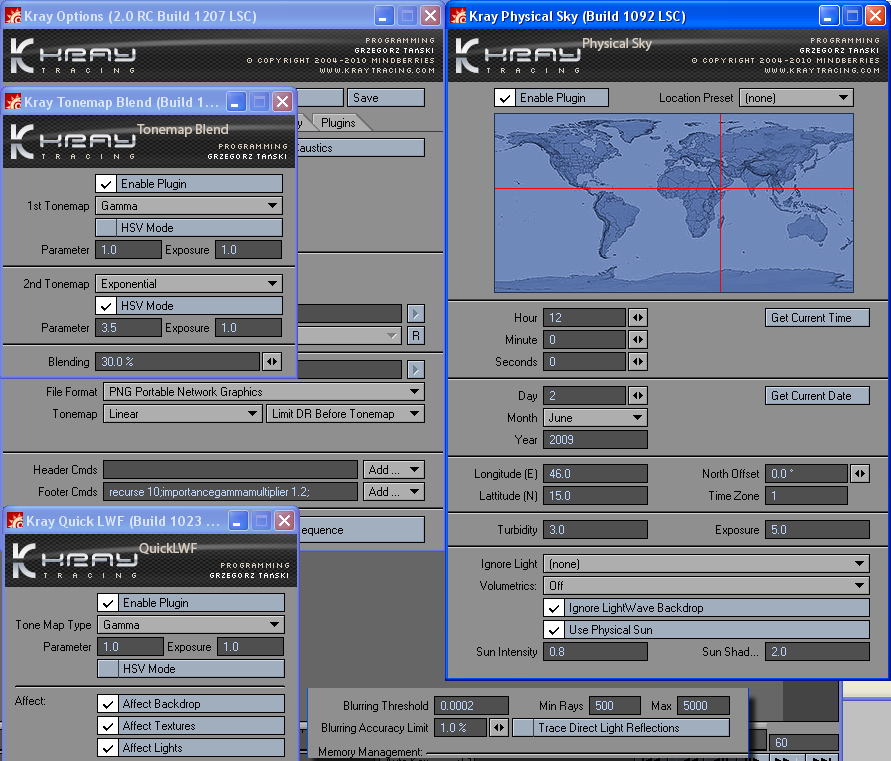This screenshot has height=761, width=891.
Task: Switch to the Plugins tab
Action: [x=338, y=123]
